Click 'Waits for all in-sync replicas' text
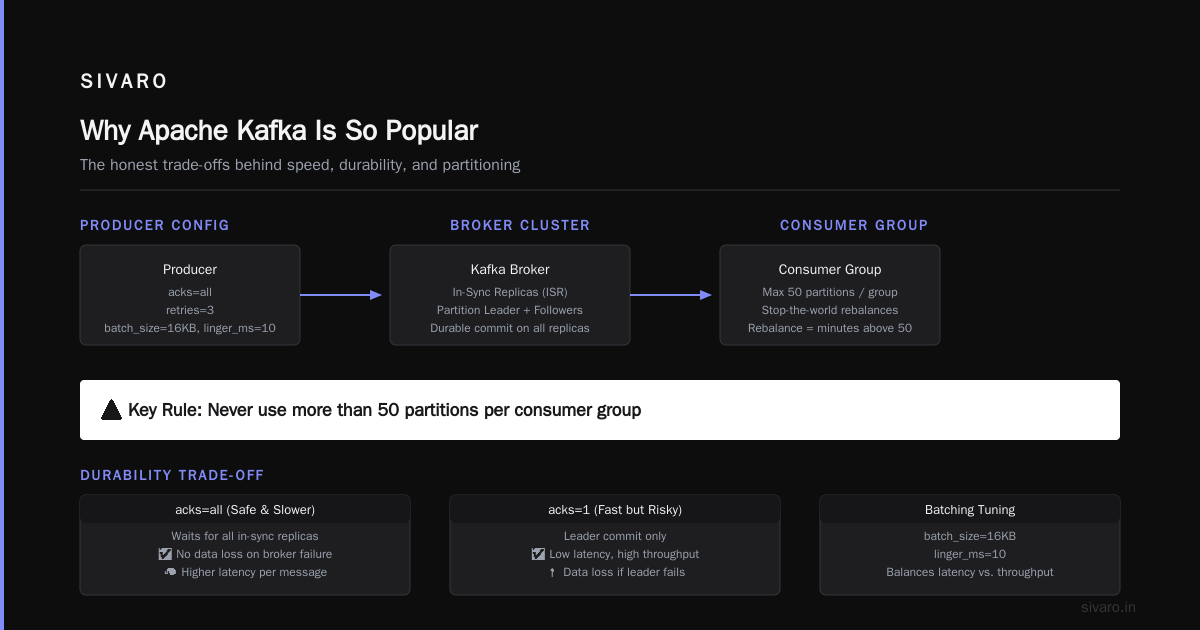The height and width of the screenshot is (630, 1200). 245,536
